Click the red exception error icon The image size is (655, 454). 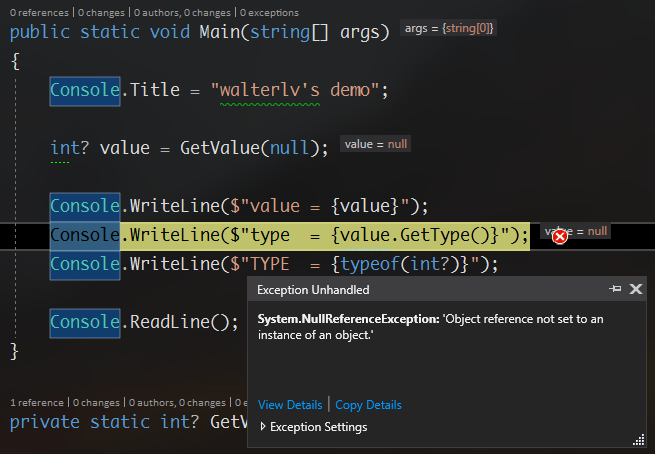click(560, 237)
